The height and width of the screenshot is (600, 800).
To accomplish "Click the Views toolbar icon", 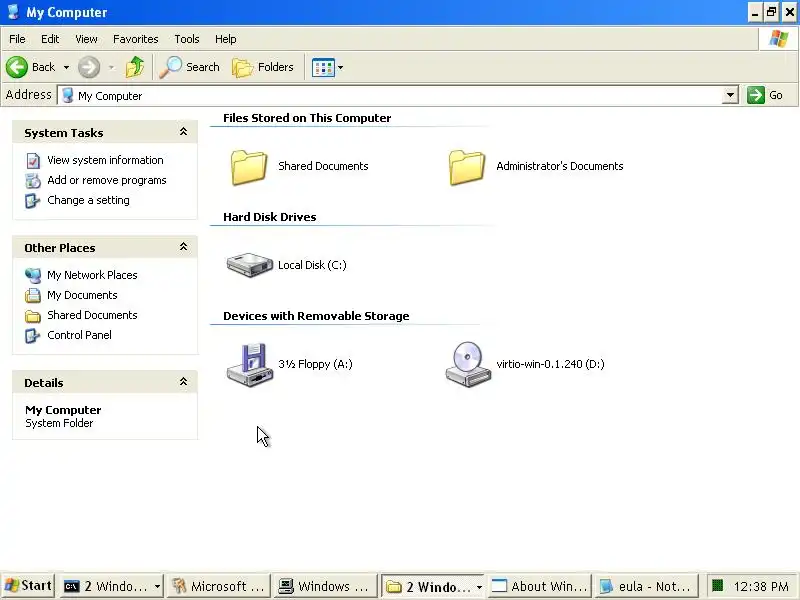I will pos(323,67).
